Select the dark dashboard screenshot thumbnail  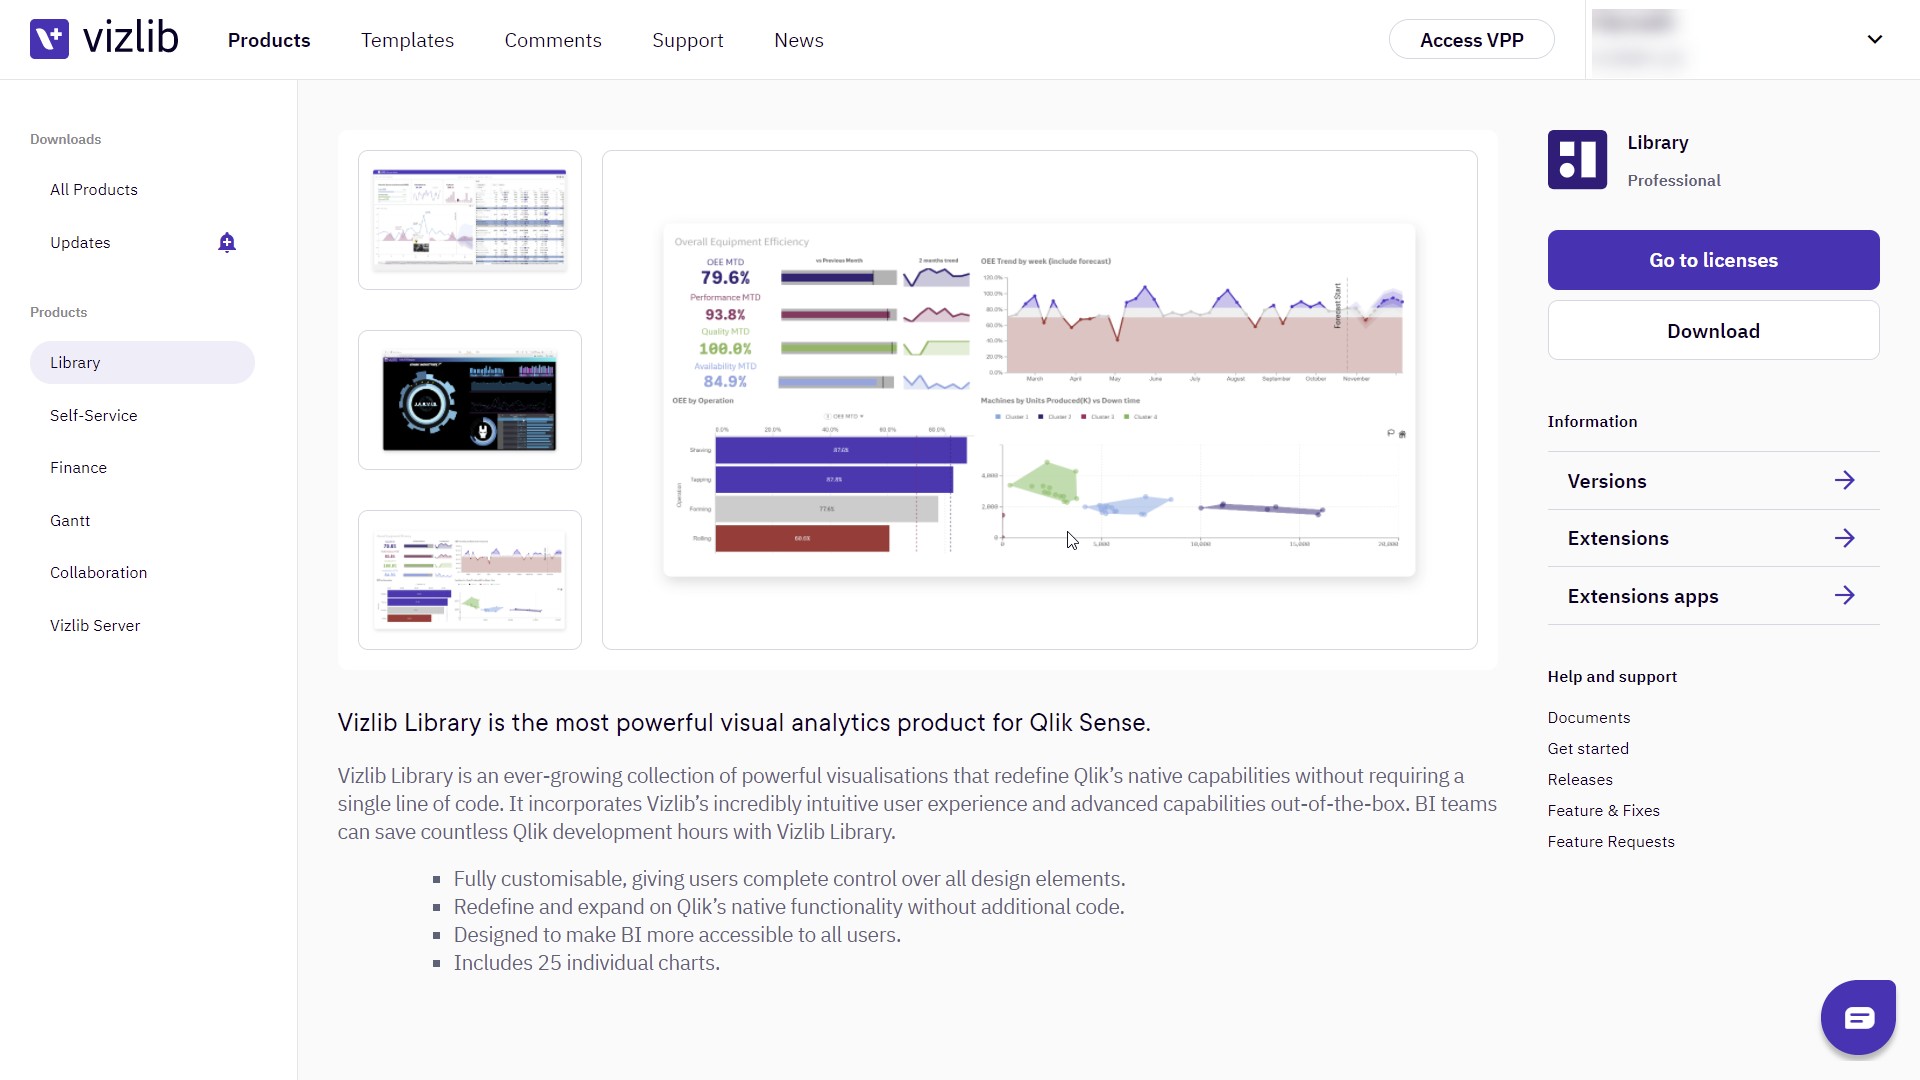(x=470, y=400)
